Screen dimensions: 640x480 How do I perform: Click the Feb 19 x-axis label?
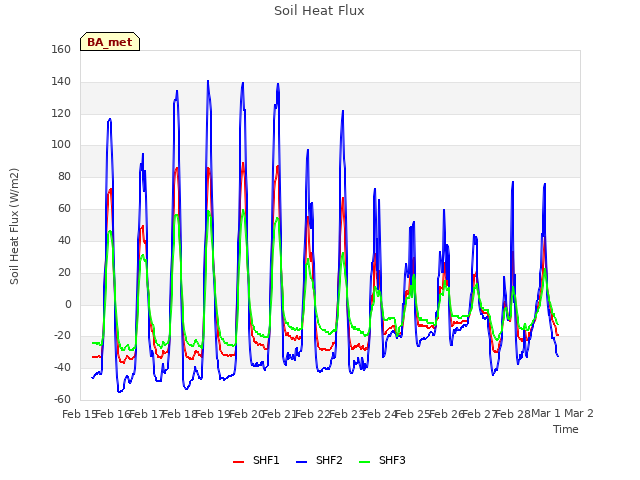pyautogui.click(x=213, y=414)
